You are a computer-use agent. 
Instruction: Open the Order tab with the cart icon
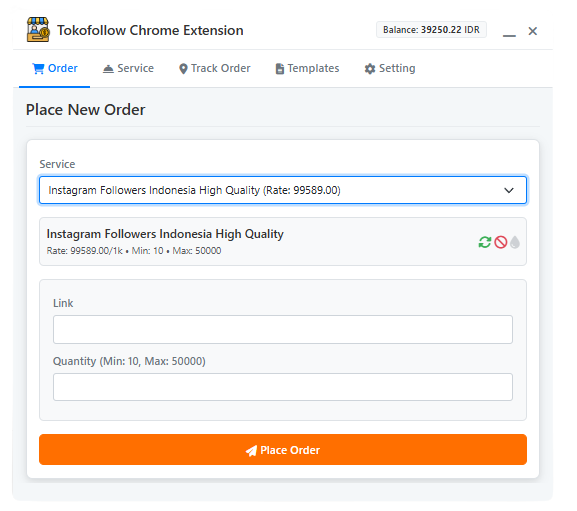55,68
